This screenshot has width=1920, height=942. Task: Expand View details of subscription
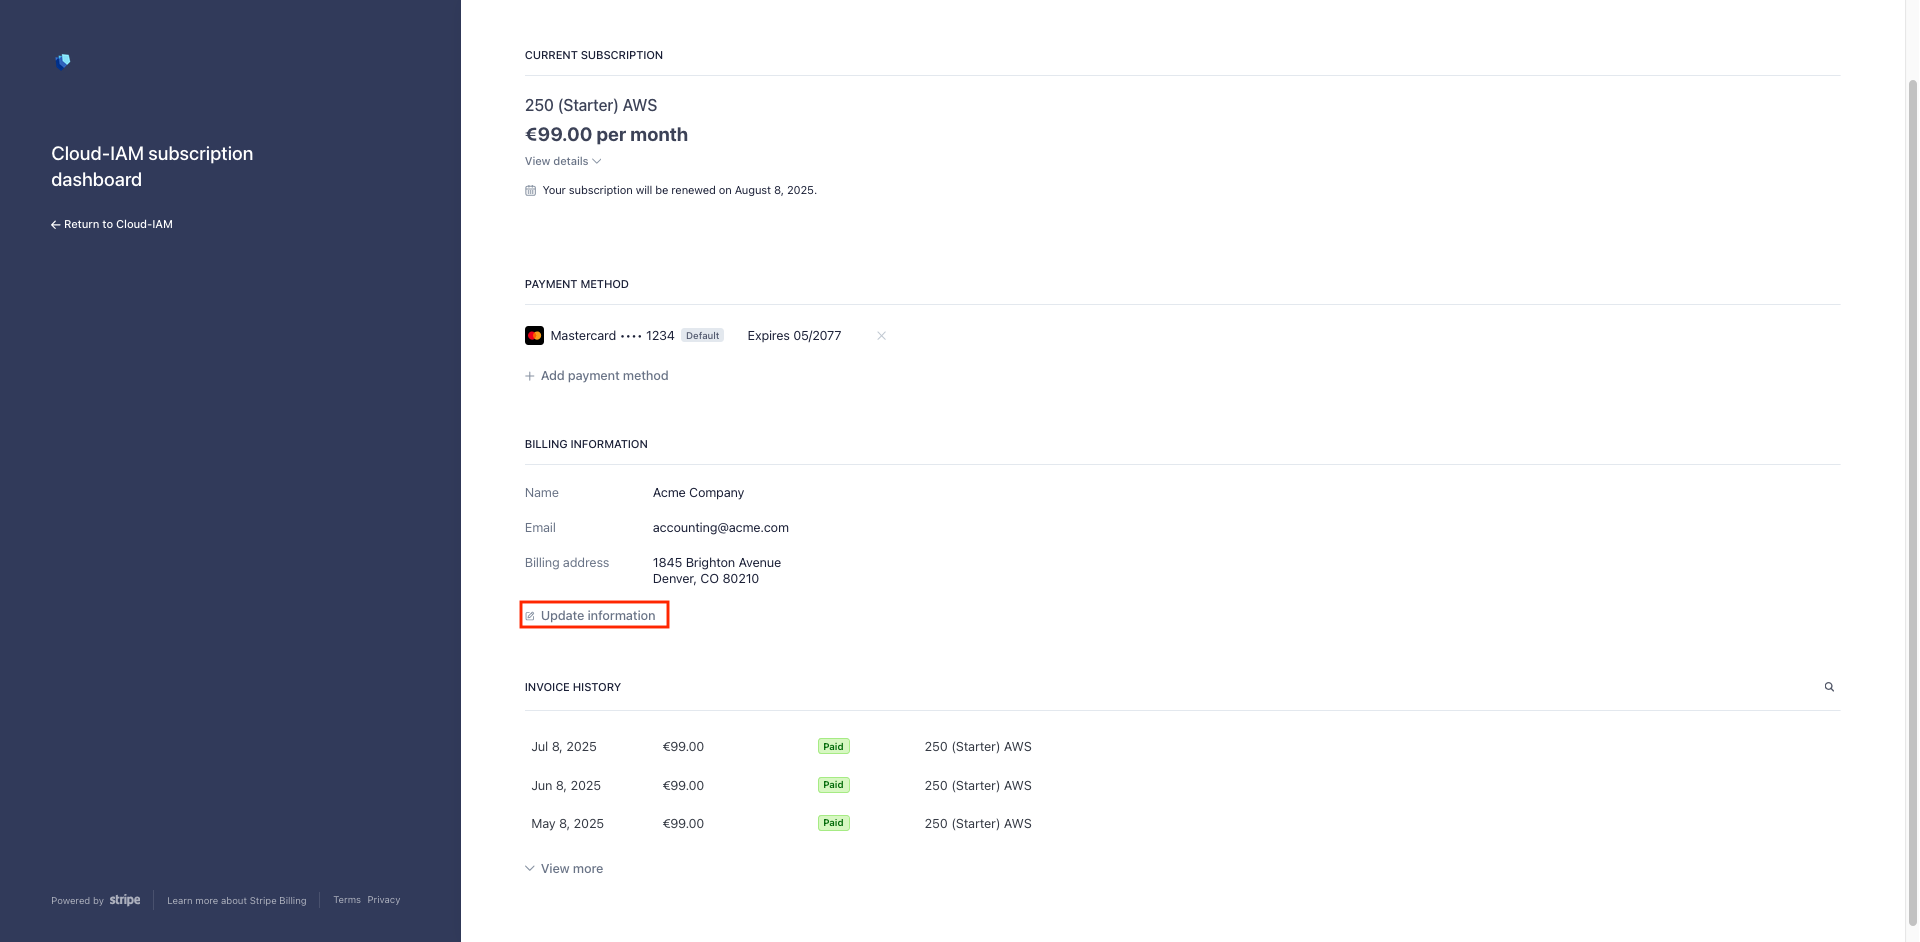point(563,161)
